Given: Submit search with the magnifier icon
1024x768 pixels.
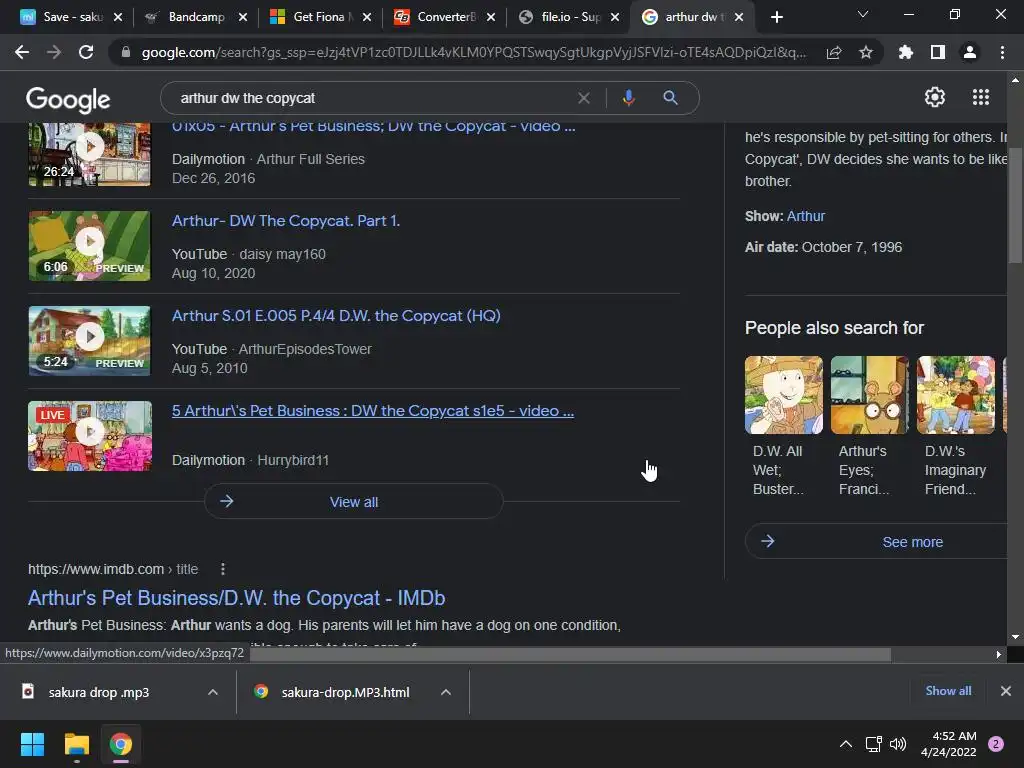Looking at the screenshot, I should click(670, 98).
